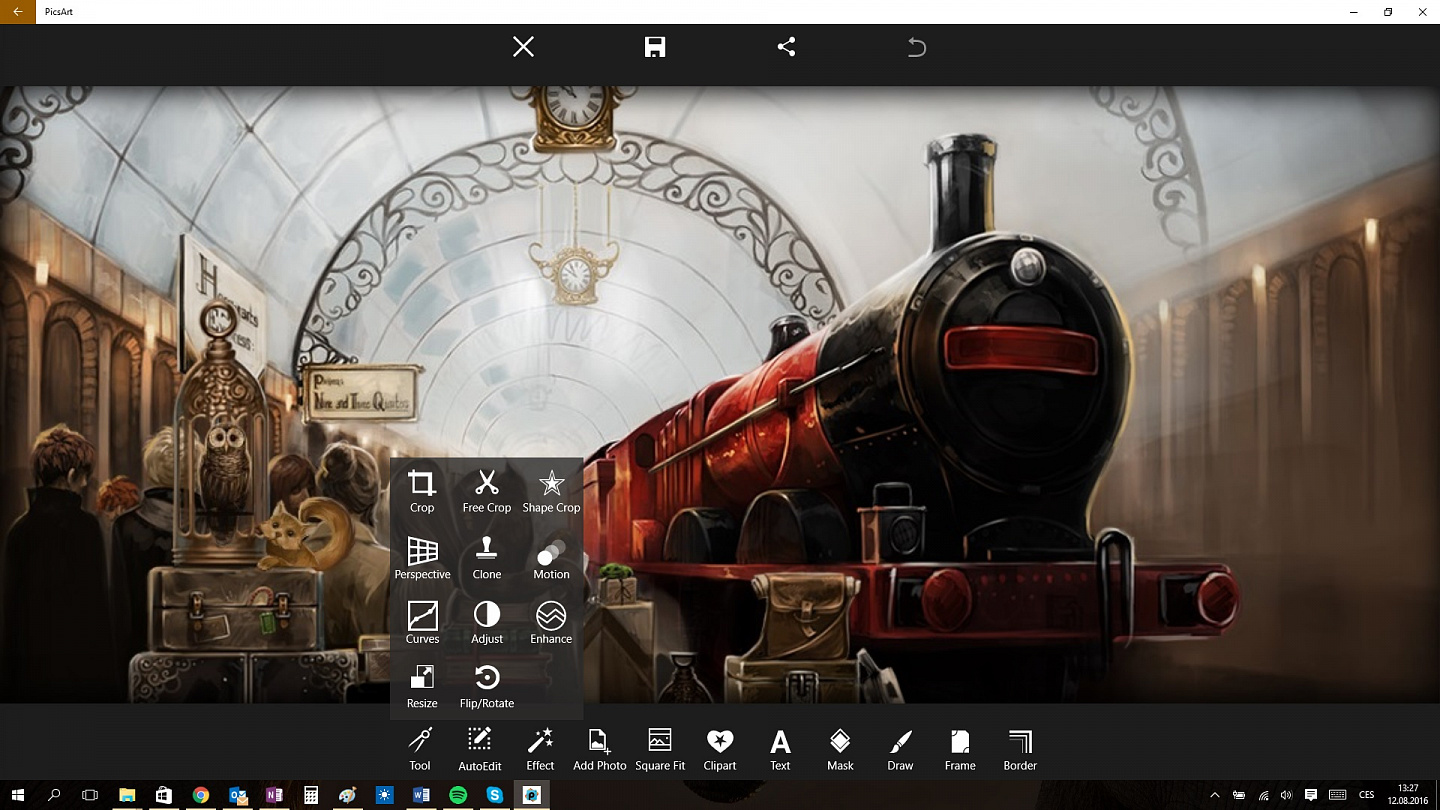Open the Windows Start menu
The height and width of the screenshot is (810, 1440).
(x=18, y=796)
